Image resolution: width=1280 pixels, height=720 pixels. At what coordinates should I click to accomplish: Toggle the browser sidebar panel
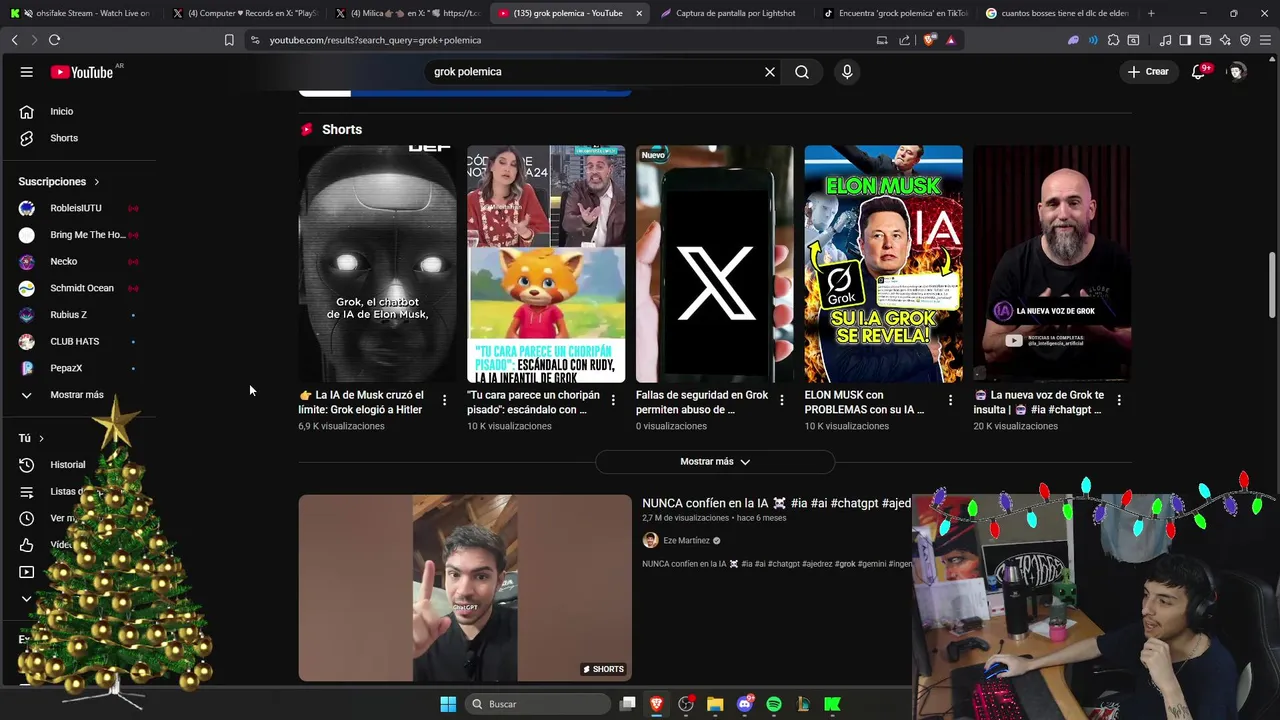pos(1185,40)
